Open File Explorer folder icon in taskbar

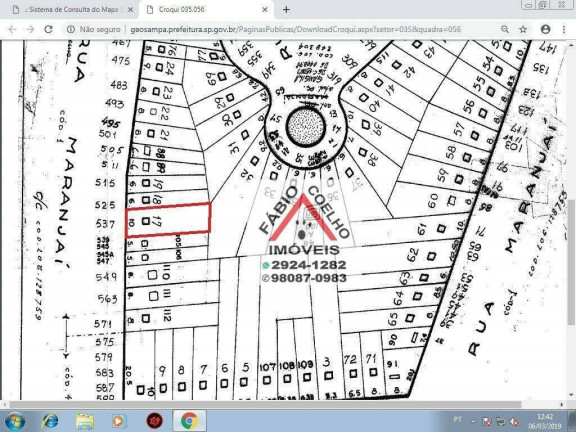coord(85,421)
